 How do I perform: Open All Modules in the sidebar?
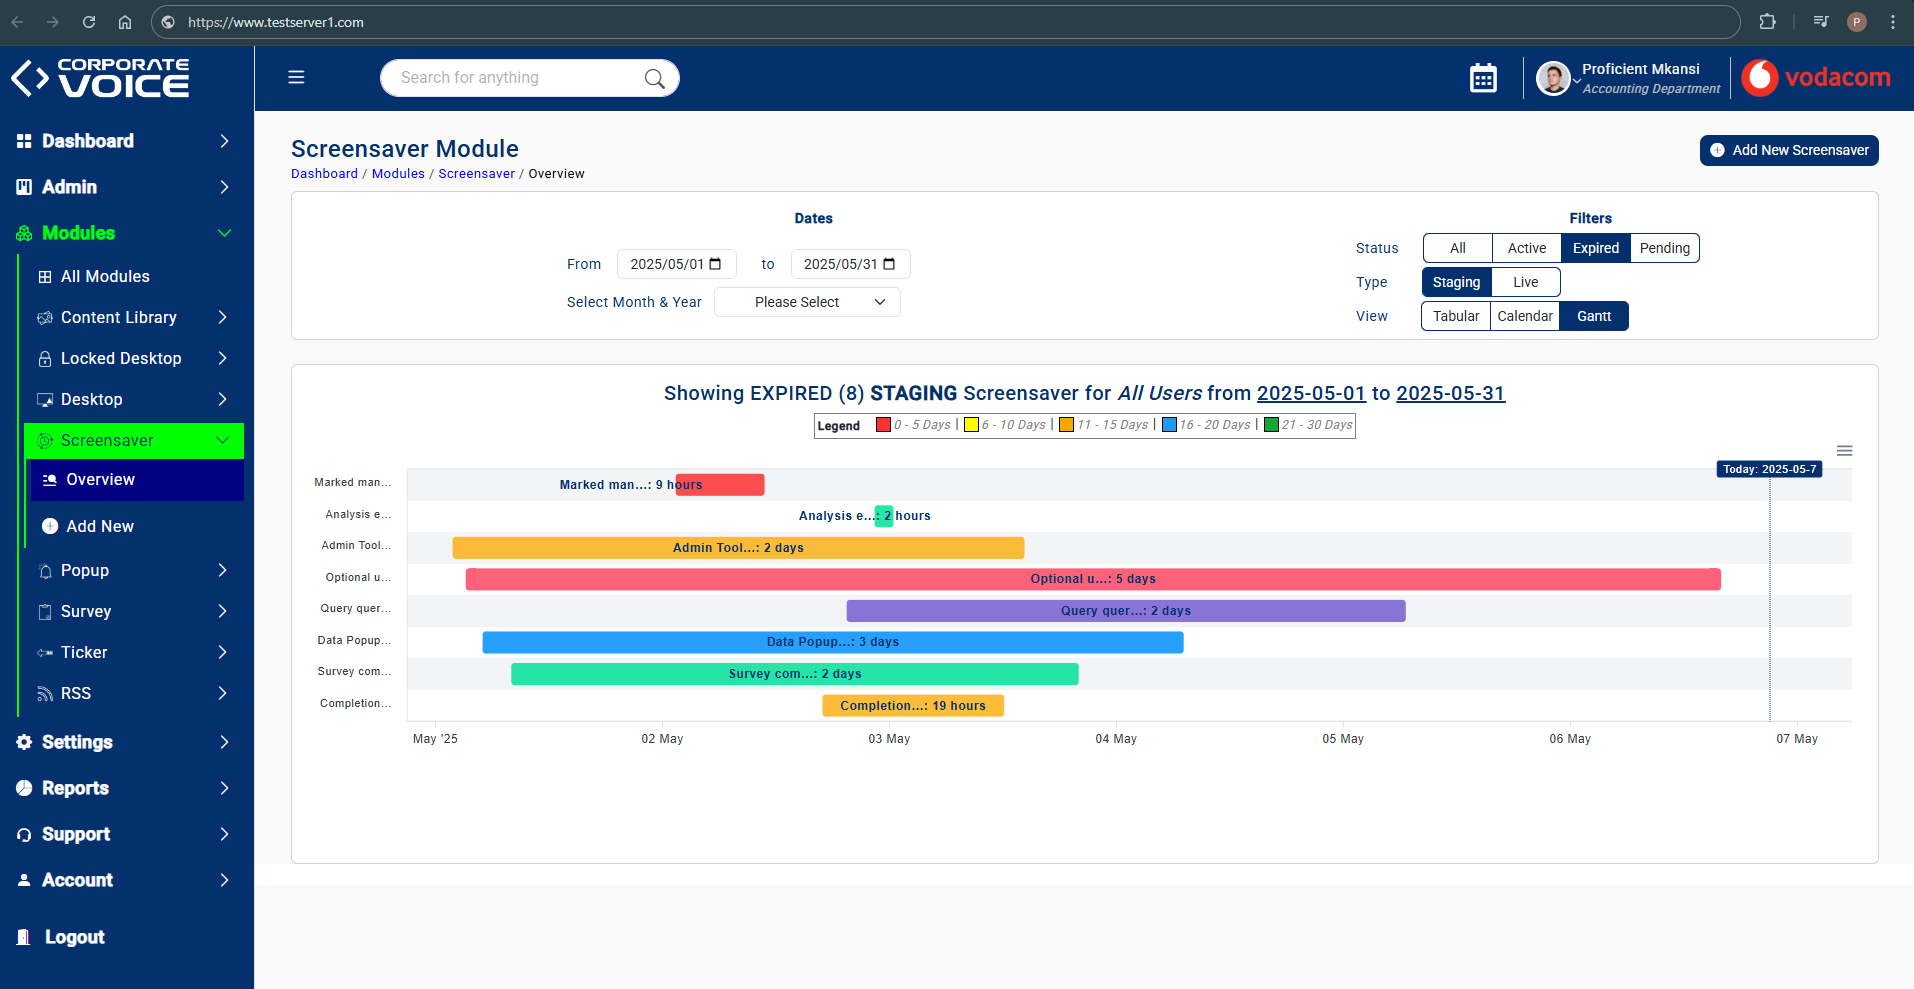click(105, 276)
